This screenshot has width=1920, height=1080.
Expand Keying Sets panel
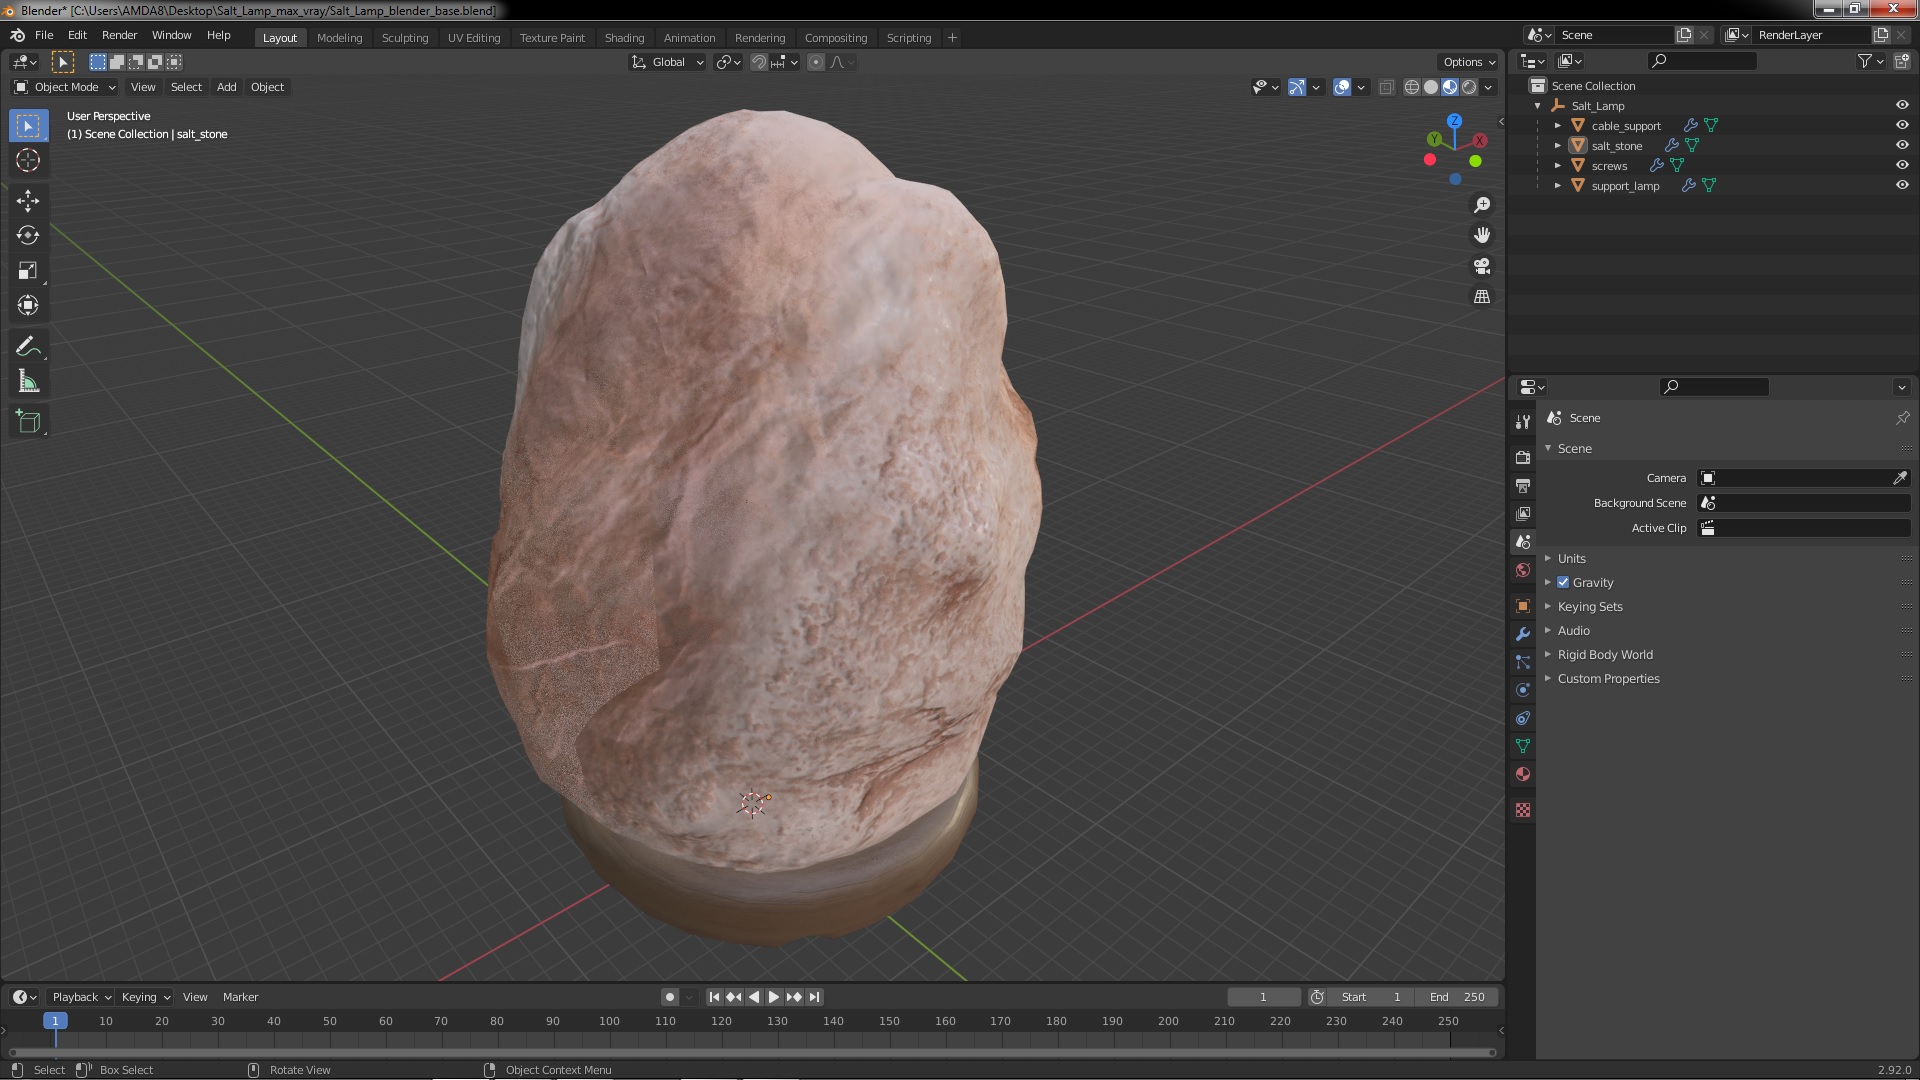pos(1589,606)
